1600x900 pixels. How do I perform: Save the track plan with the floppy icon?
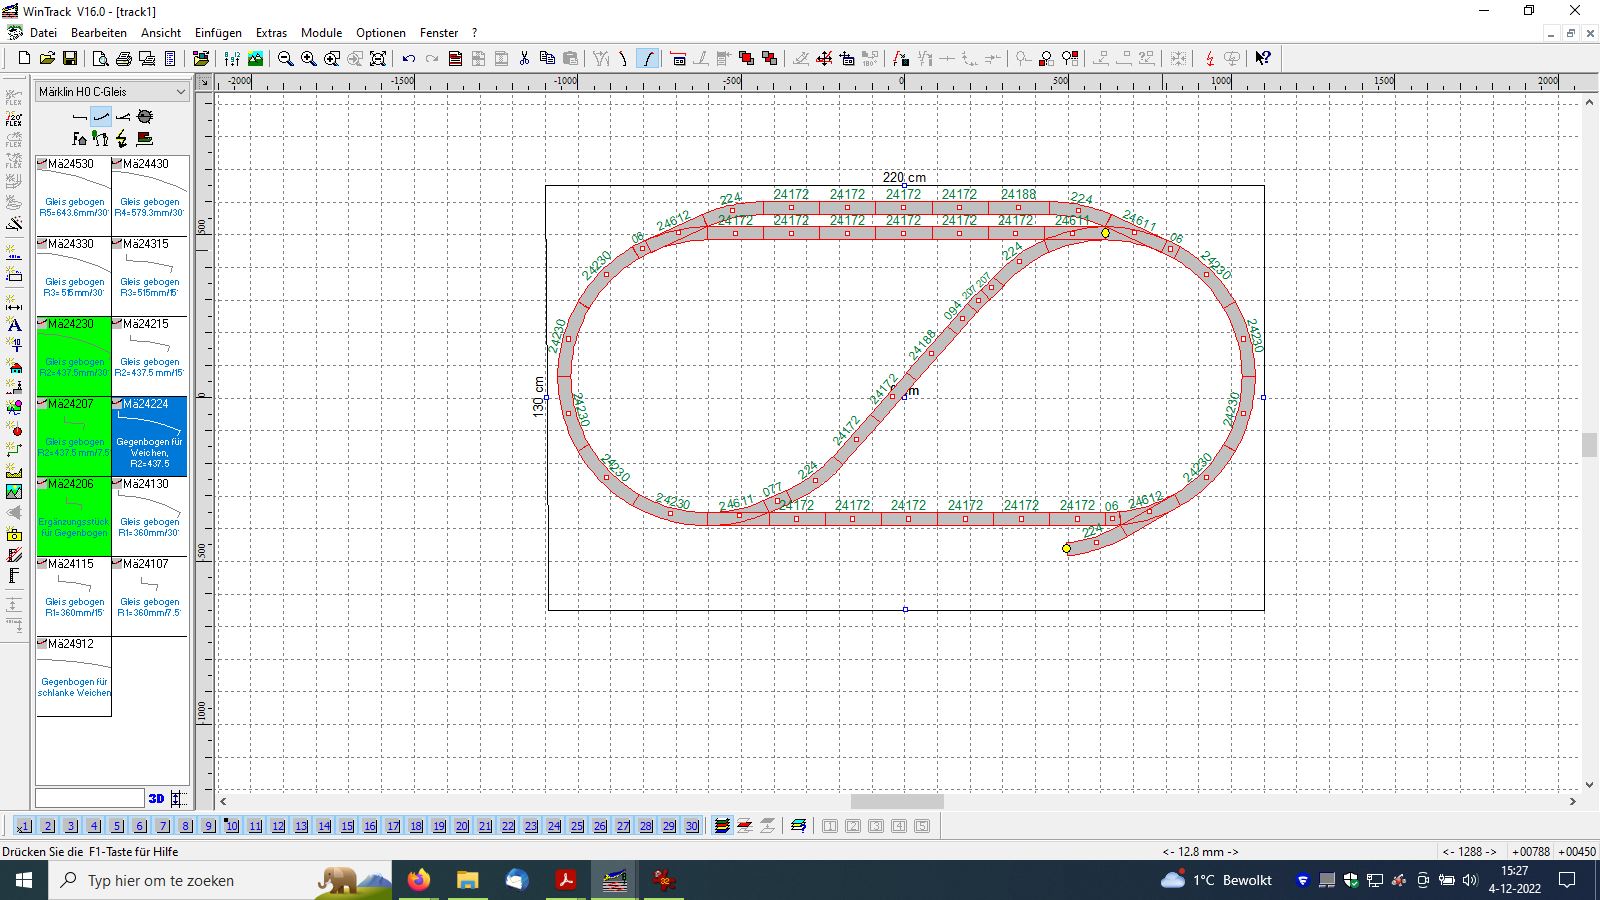pyautogui.click(x=70, y=59)
